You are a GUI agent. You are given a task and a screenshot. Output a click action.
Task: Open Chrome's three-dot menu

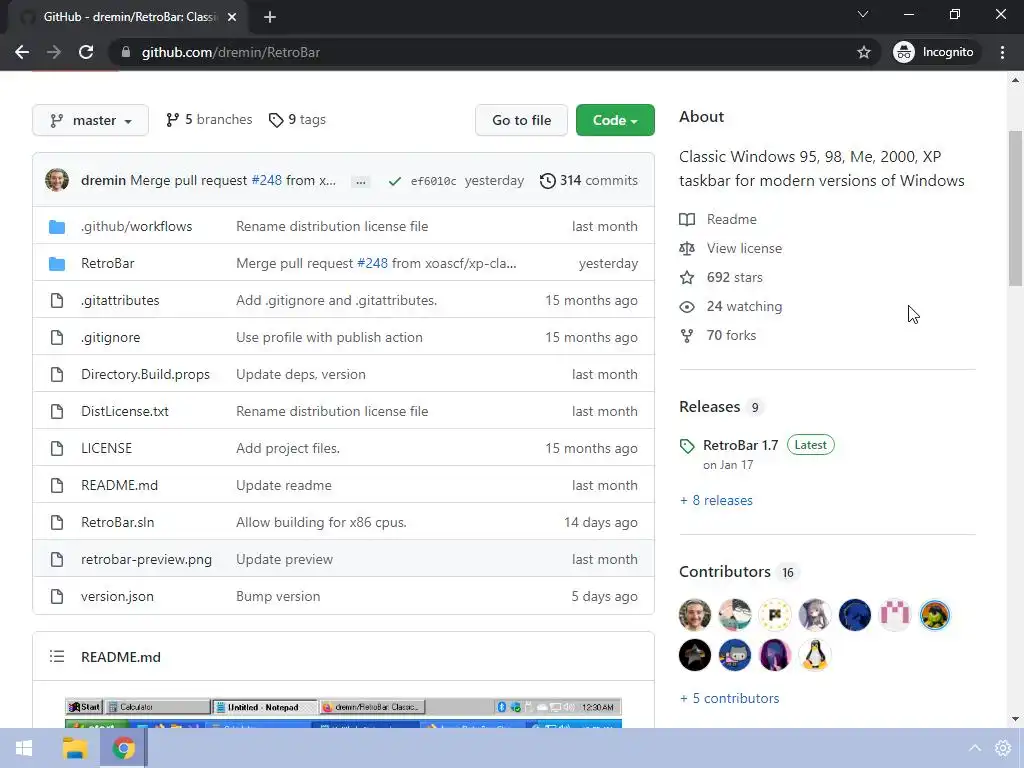(x=1002, y=52)
